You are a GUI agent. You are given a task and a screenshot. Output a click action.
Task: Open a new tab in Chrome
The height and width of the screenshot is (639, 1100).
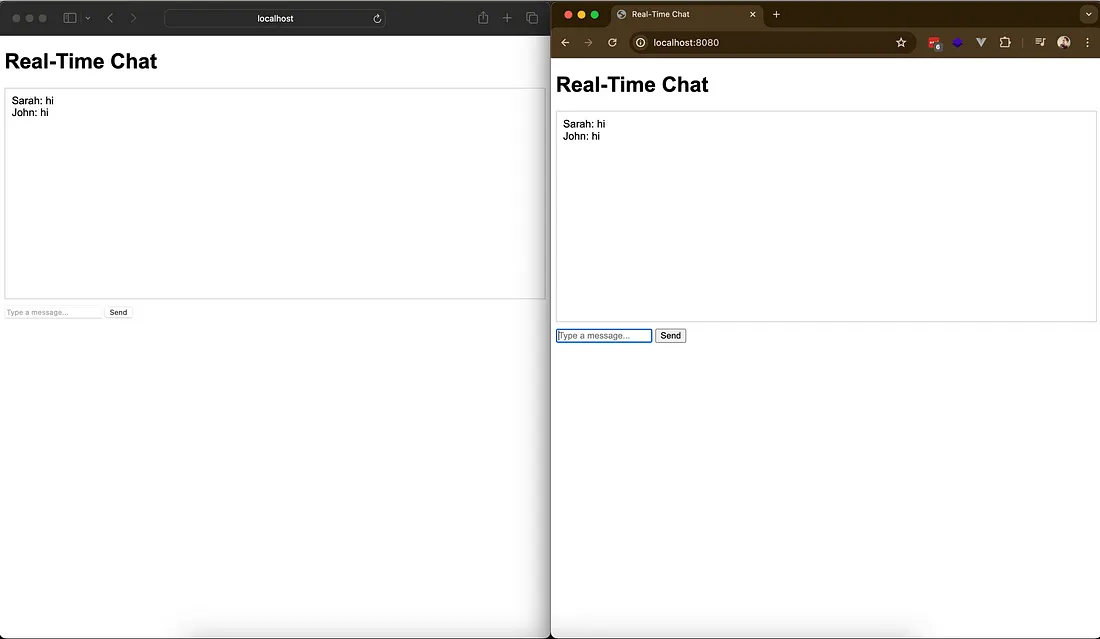776,15
